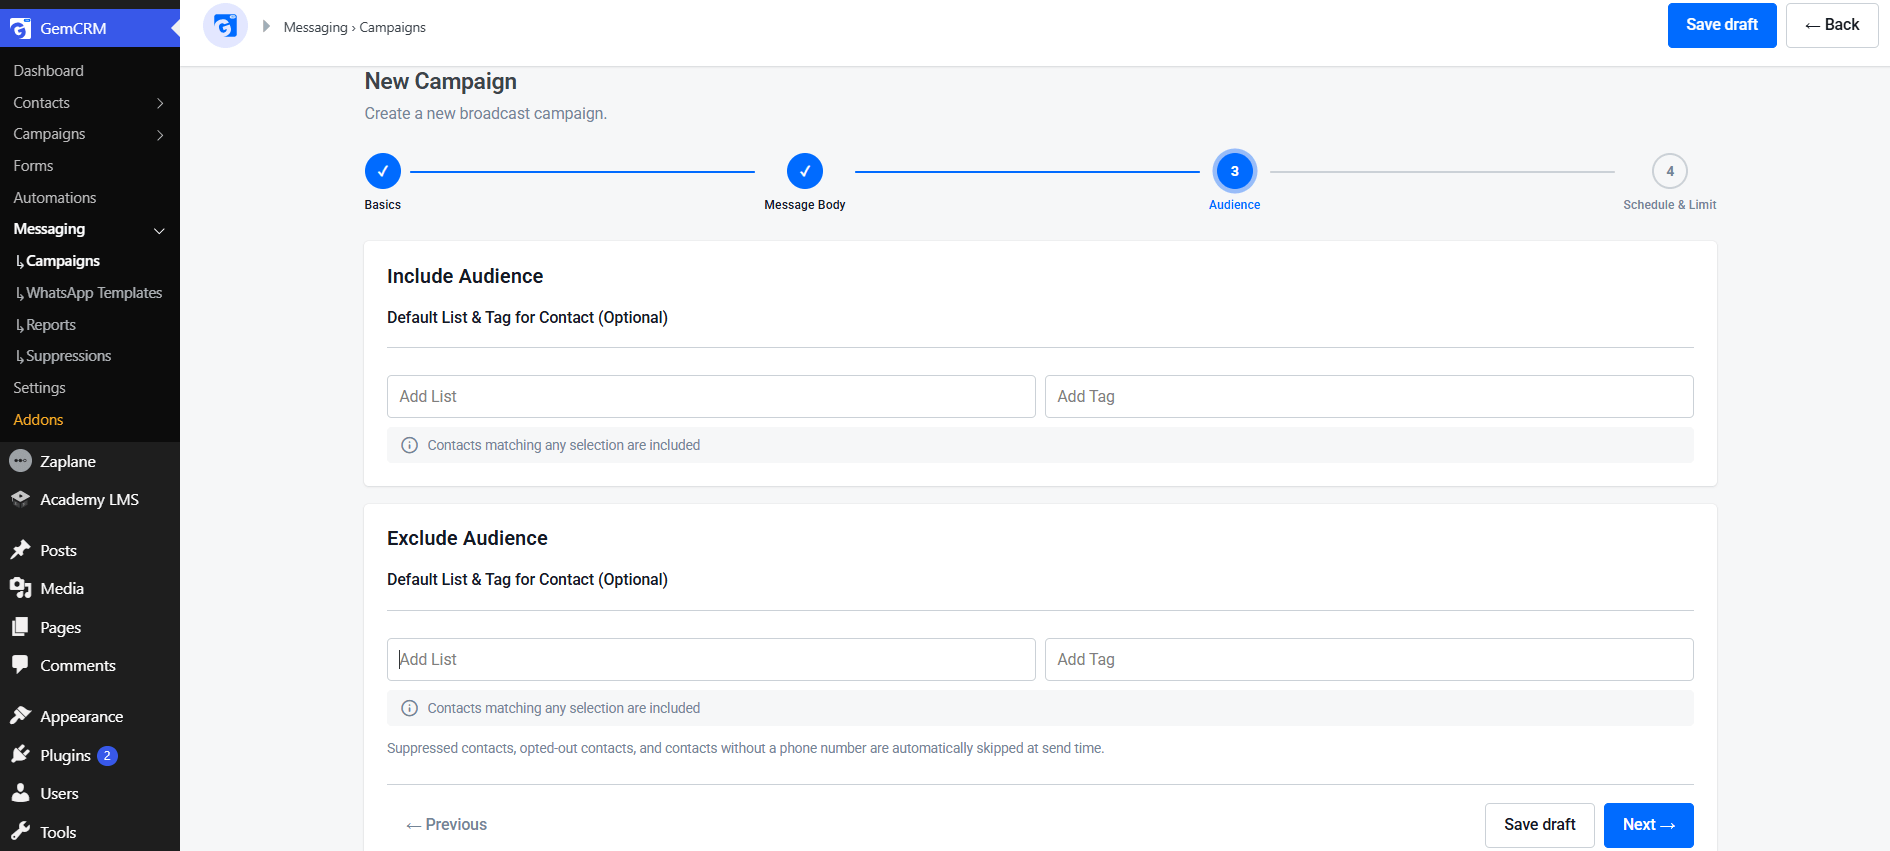
Task: Click the round GemCRM icon beside breadcrumb
Action: [x=225, y=26]
